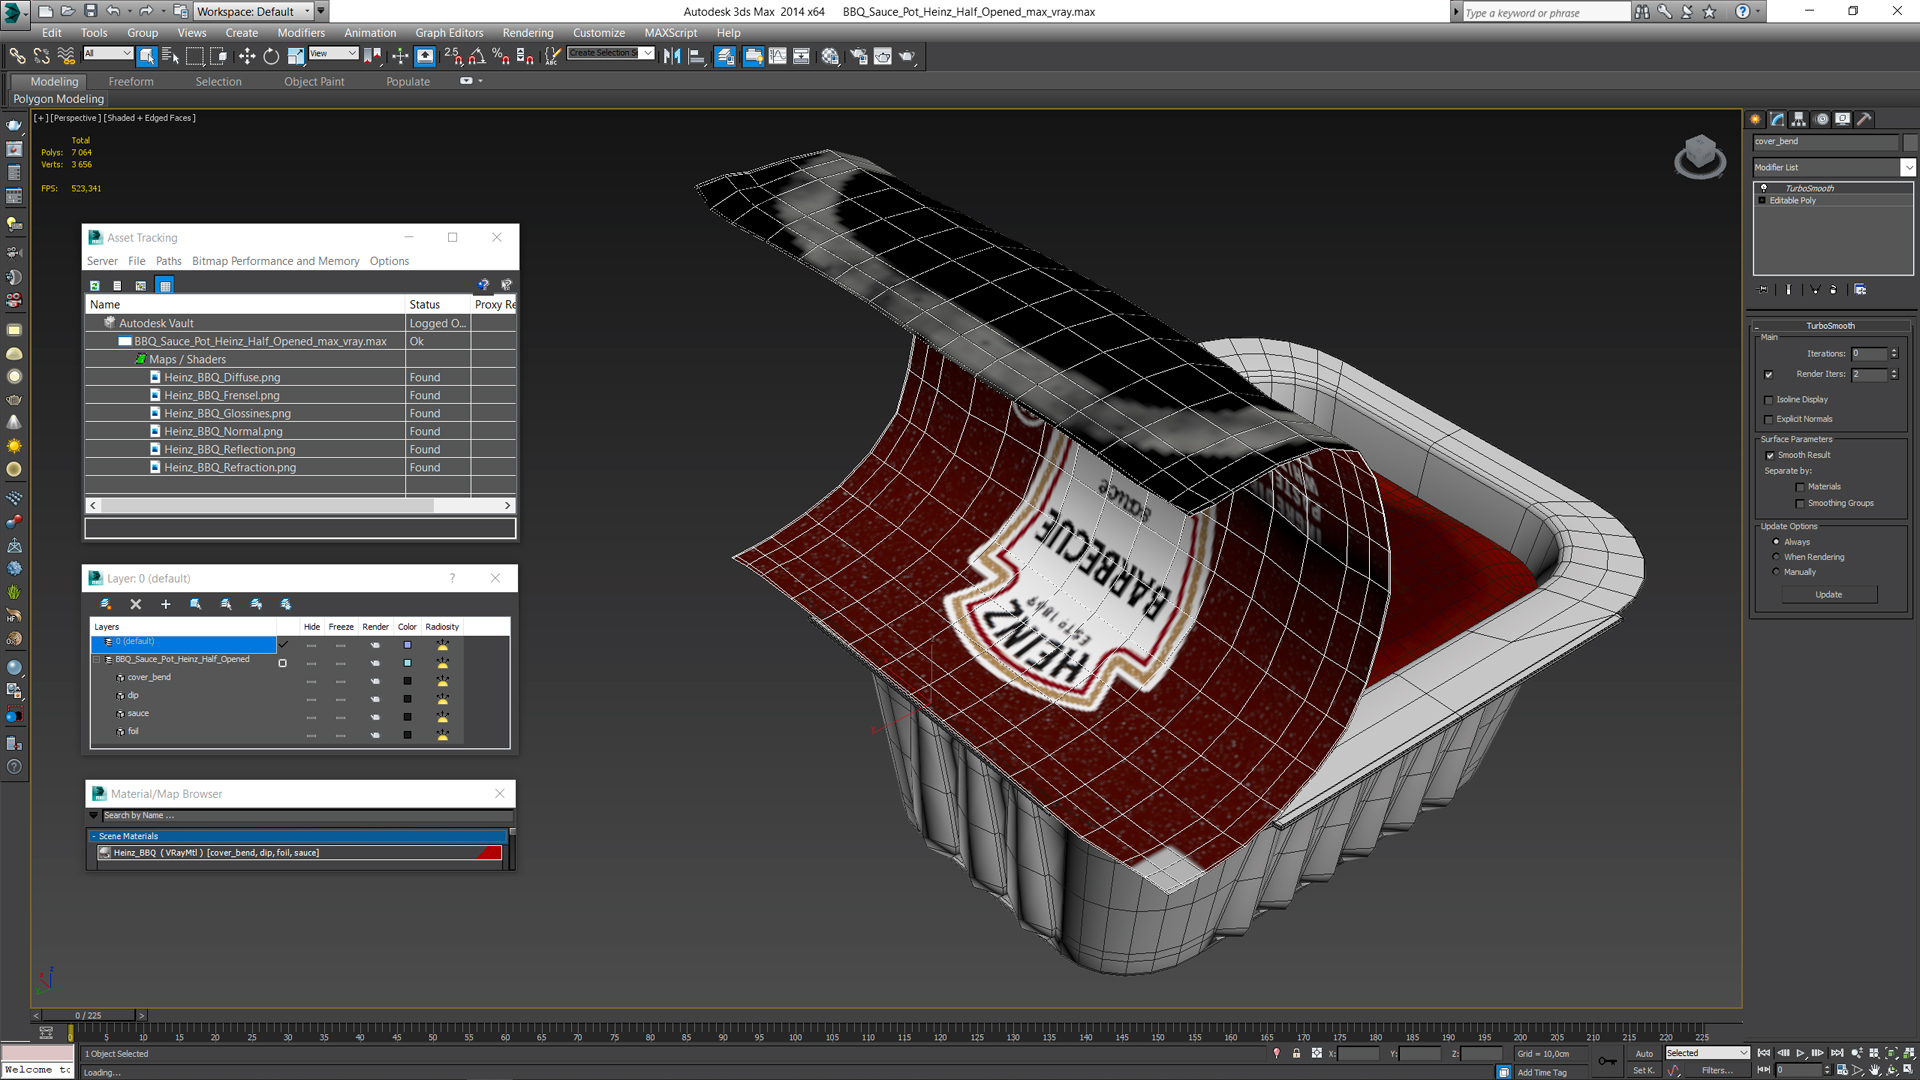The height and width of the screenshot is (1080, 1920).
Task: Click Delete layer X icon in Layer window
Action: click(x=136, y=604)
